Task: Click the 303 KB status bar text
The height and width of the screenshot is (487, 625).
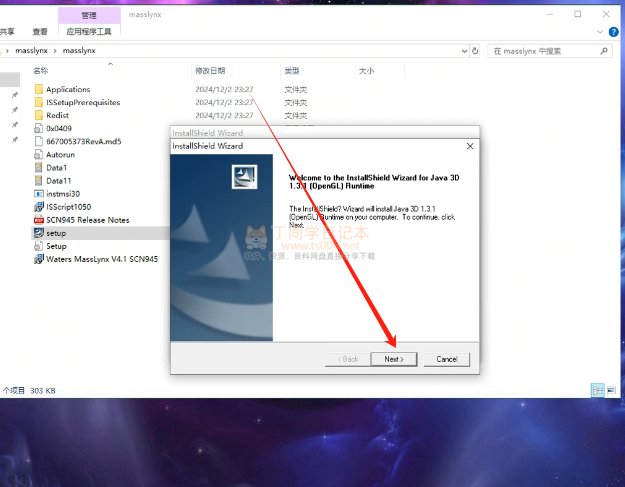Action: pos(43,391)
